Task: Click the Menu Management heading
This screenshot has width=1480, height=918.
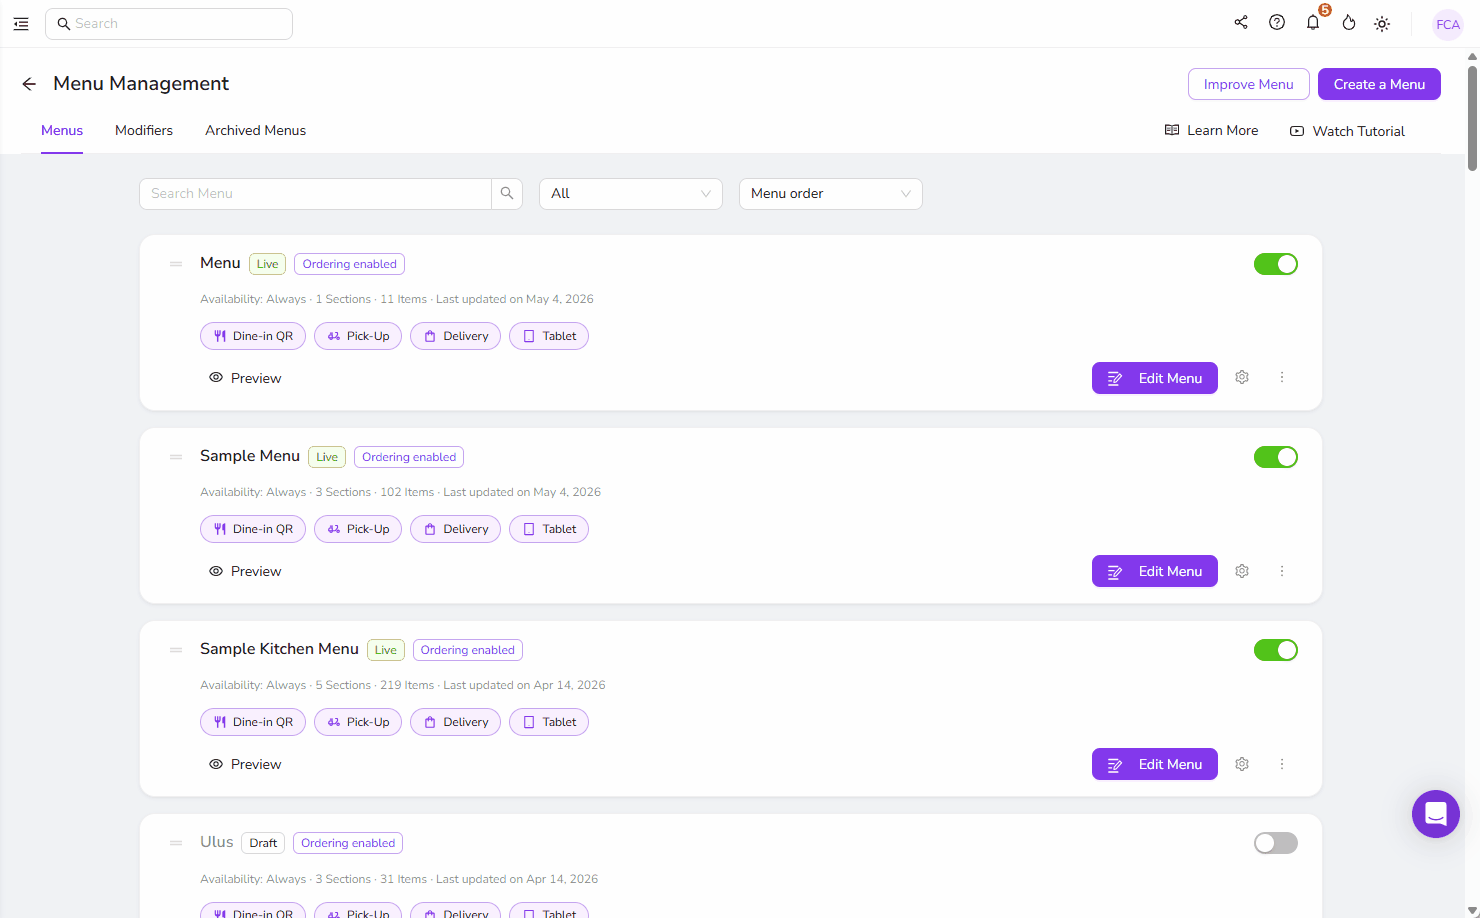Action: coord(141,84)
